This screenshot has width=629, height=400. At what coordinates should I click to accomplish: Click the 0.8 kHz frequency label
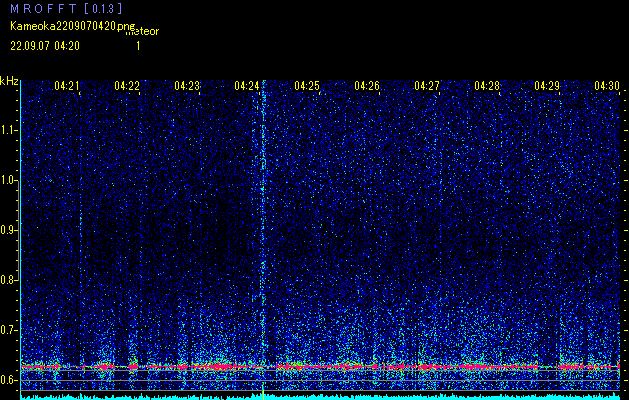(x=8, y=280)
